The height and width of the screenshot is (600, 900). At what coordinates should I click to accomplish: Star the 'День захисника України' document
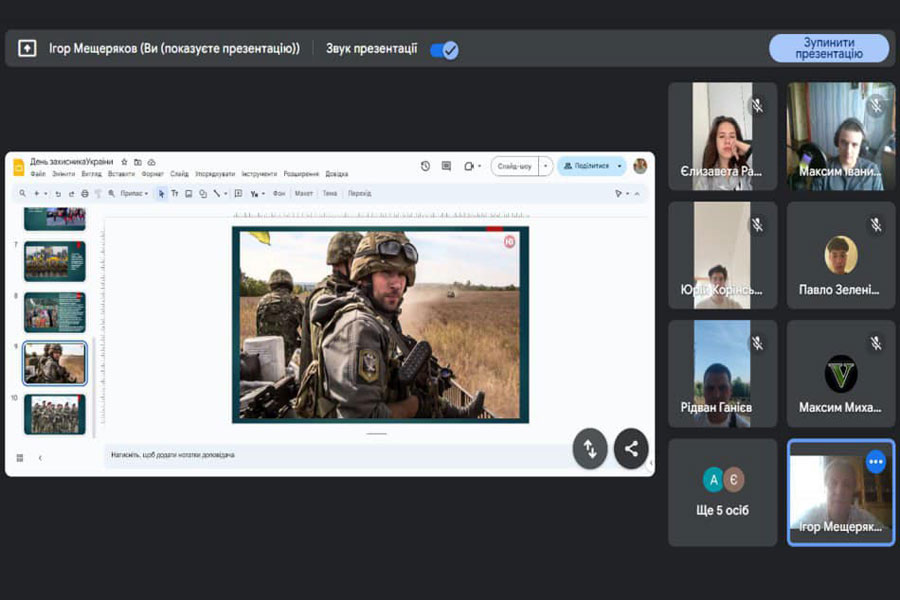tap(124, 161)
